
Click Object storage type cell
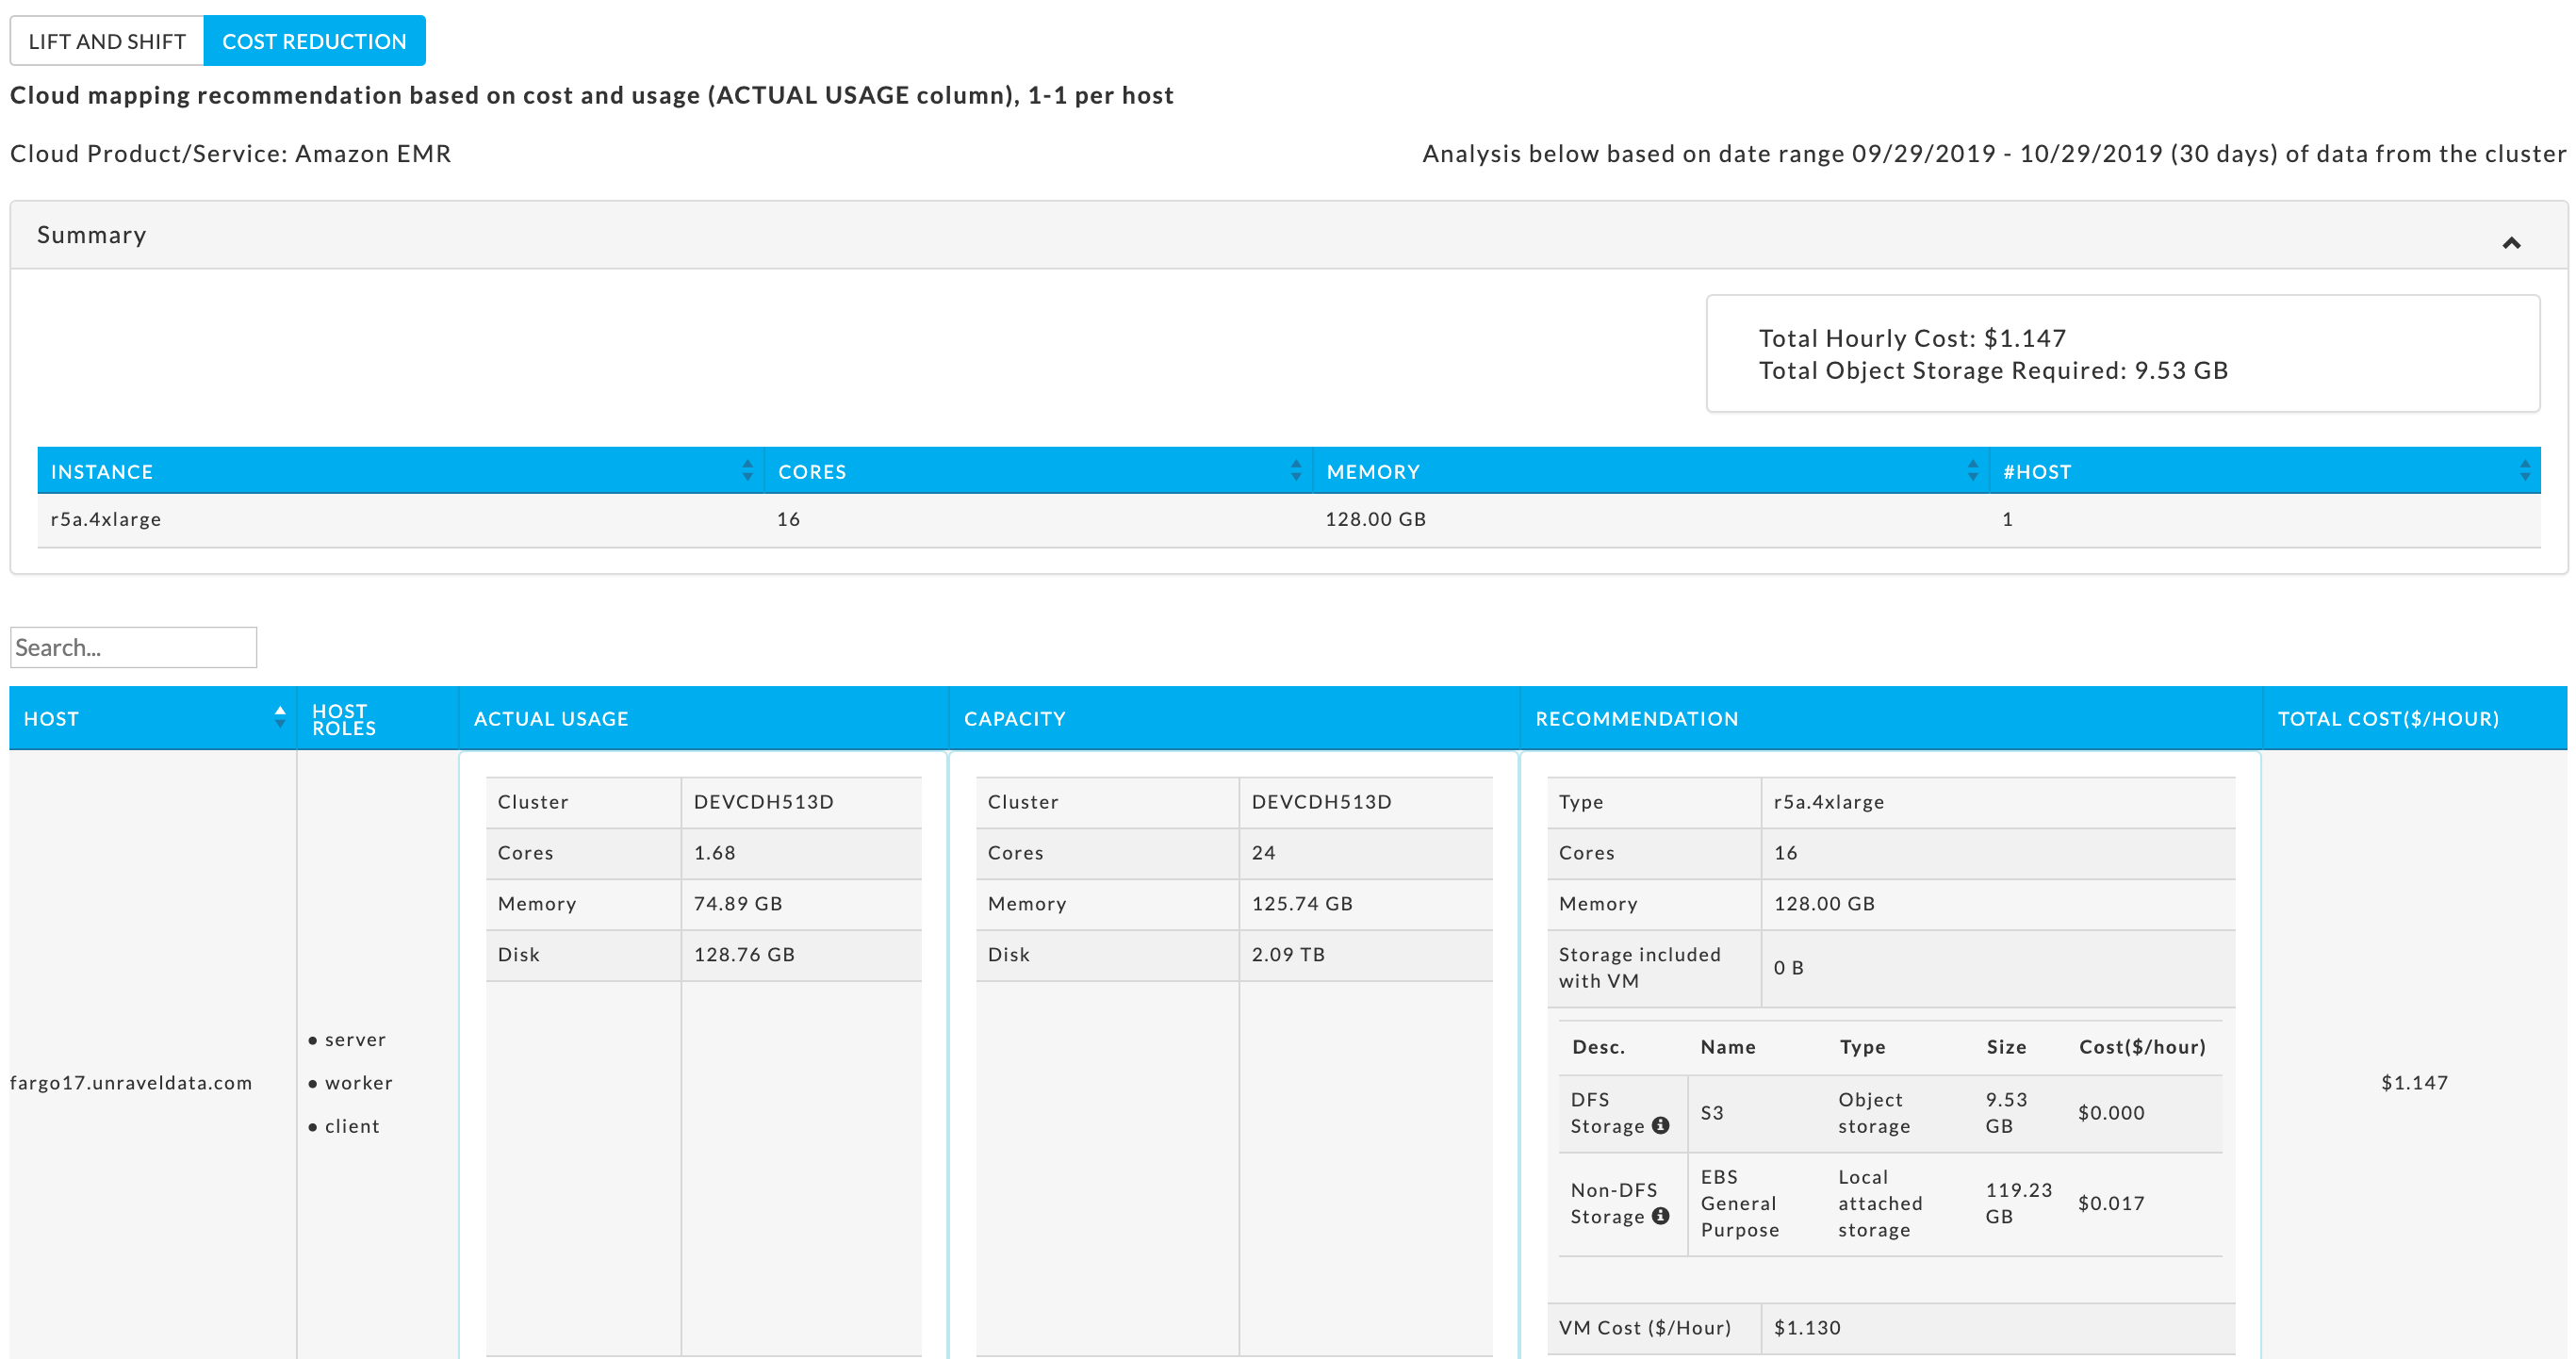coord(1874,1112)
